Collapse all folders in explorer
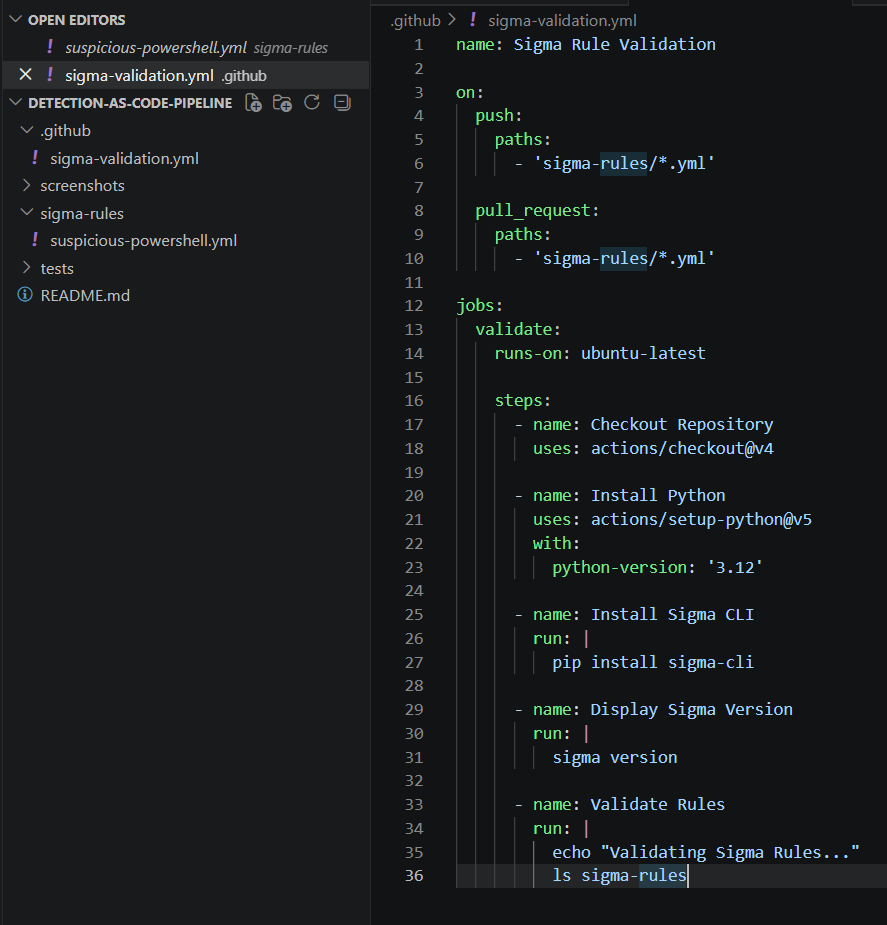887x925 pixels. click(342, 103)
